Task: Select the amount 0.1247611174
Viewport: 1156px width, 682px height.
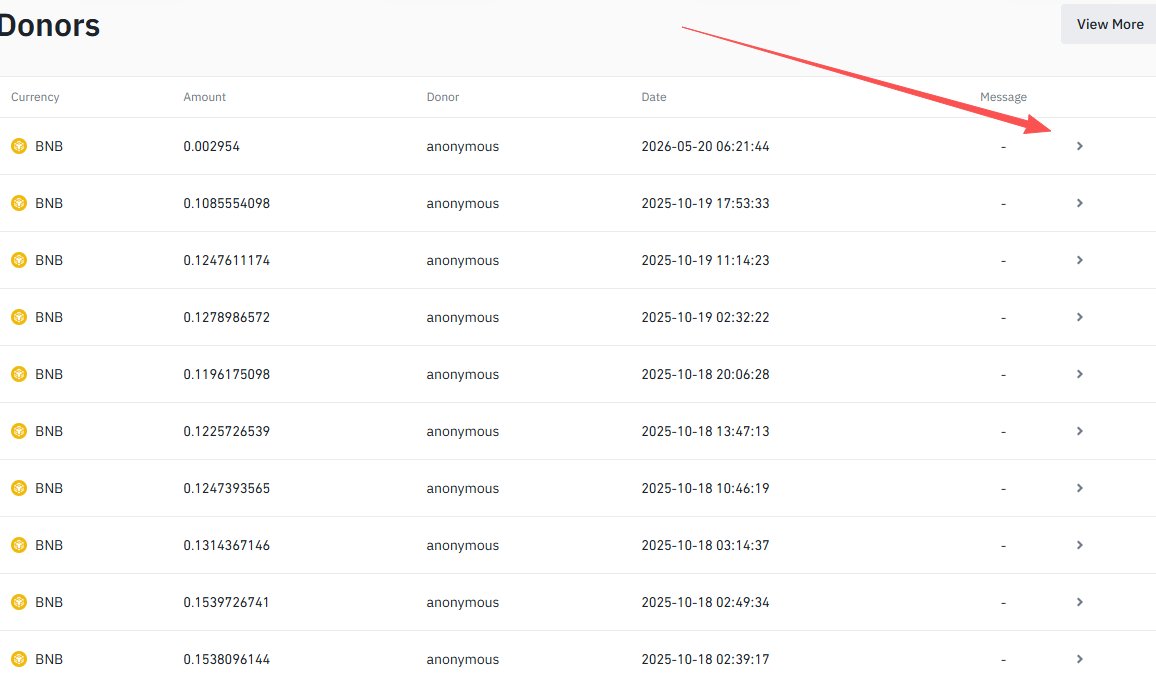Action: pos(226,260)
